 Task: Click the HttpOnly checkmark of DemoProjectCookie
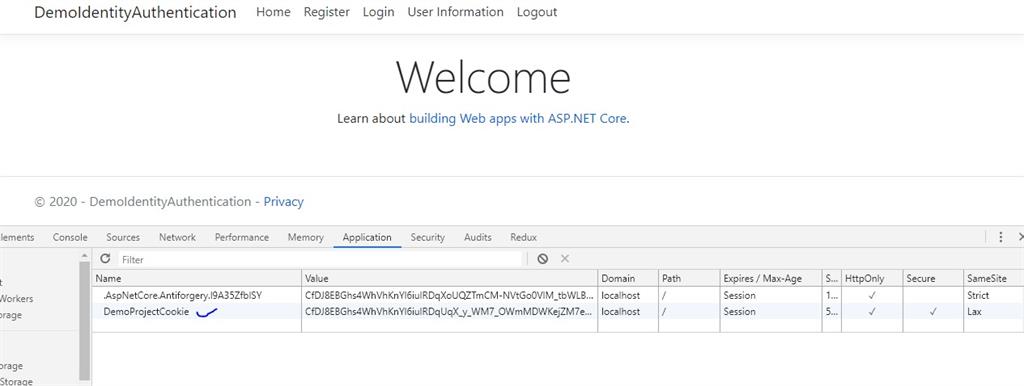[x=872, y=312]
